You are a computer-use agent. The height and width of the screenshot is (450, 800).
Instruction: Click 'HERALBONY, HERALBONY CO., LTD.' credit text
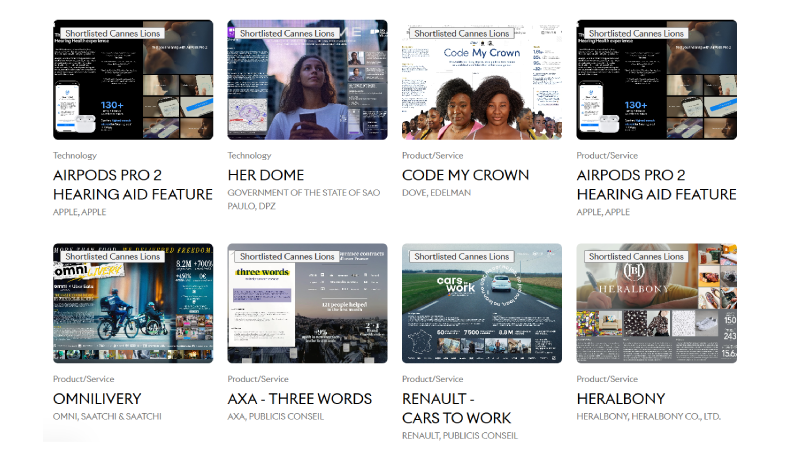pyautogui.click(x=648, y=416)
